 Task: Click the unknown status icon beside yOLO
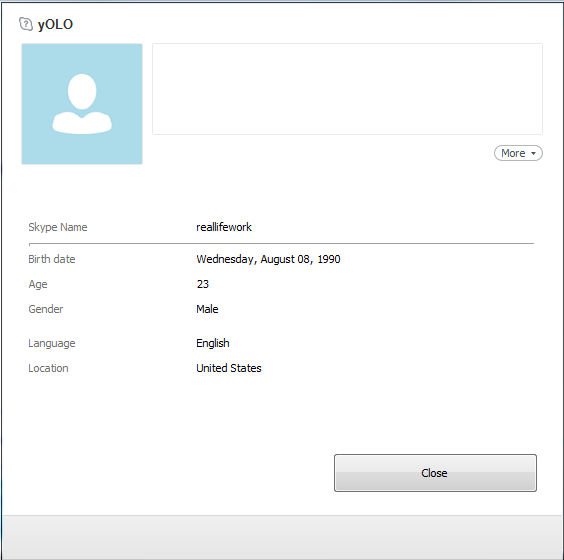pyautogui.click(x=26, y=24)
